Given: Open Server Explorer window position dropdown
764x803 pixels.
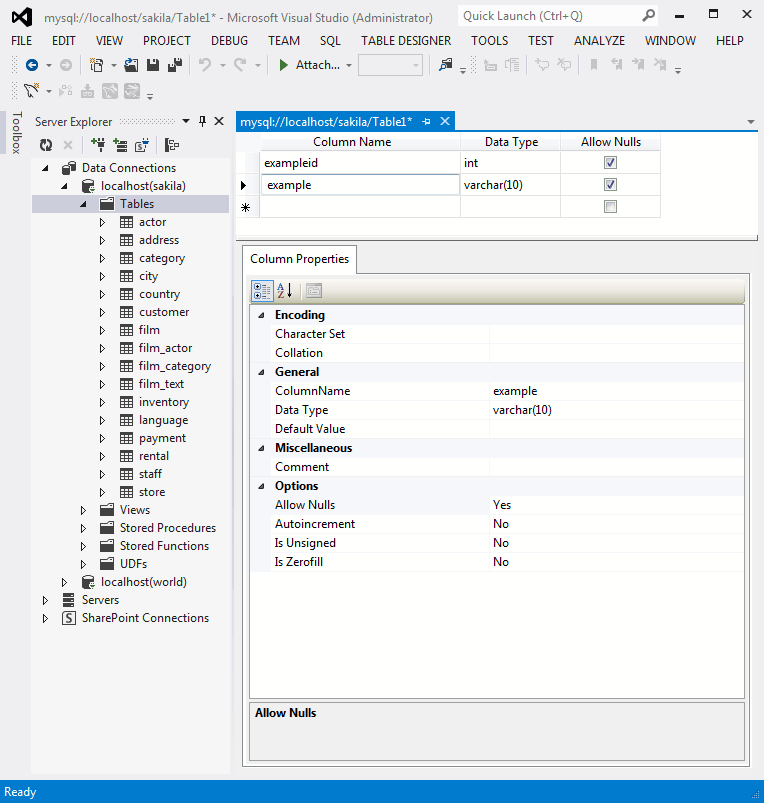Looking at the screenshot, I should [186, 121].
